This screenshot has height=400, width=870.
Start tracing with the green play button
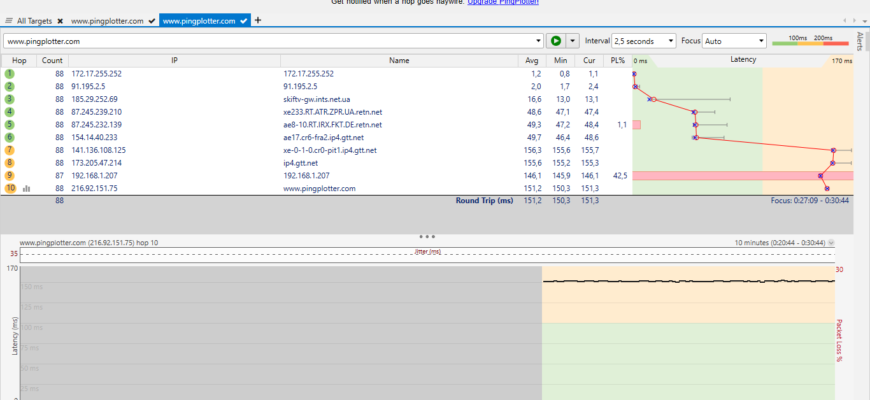[556, 41]
